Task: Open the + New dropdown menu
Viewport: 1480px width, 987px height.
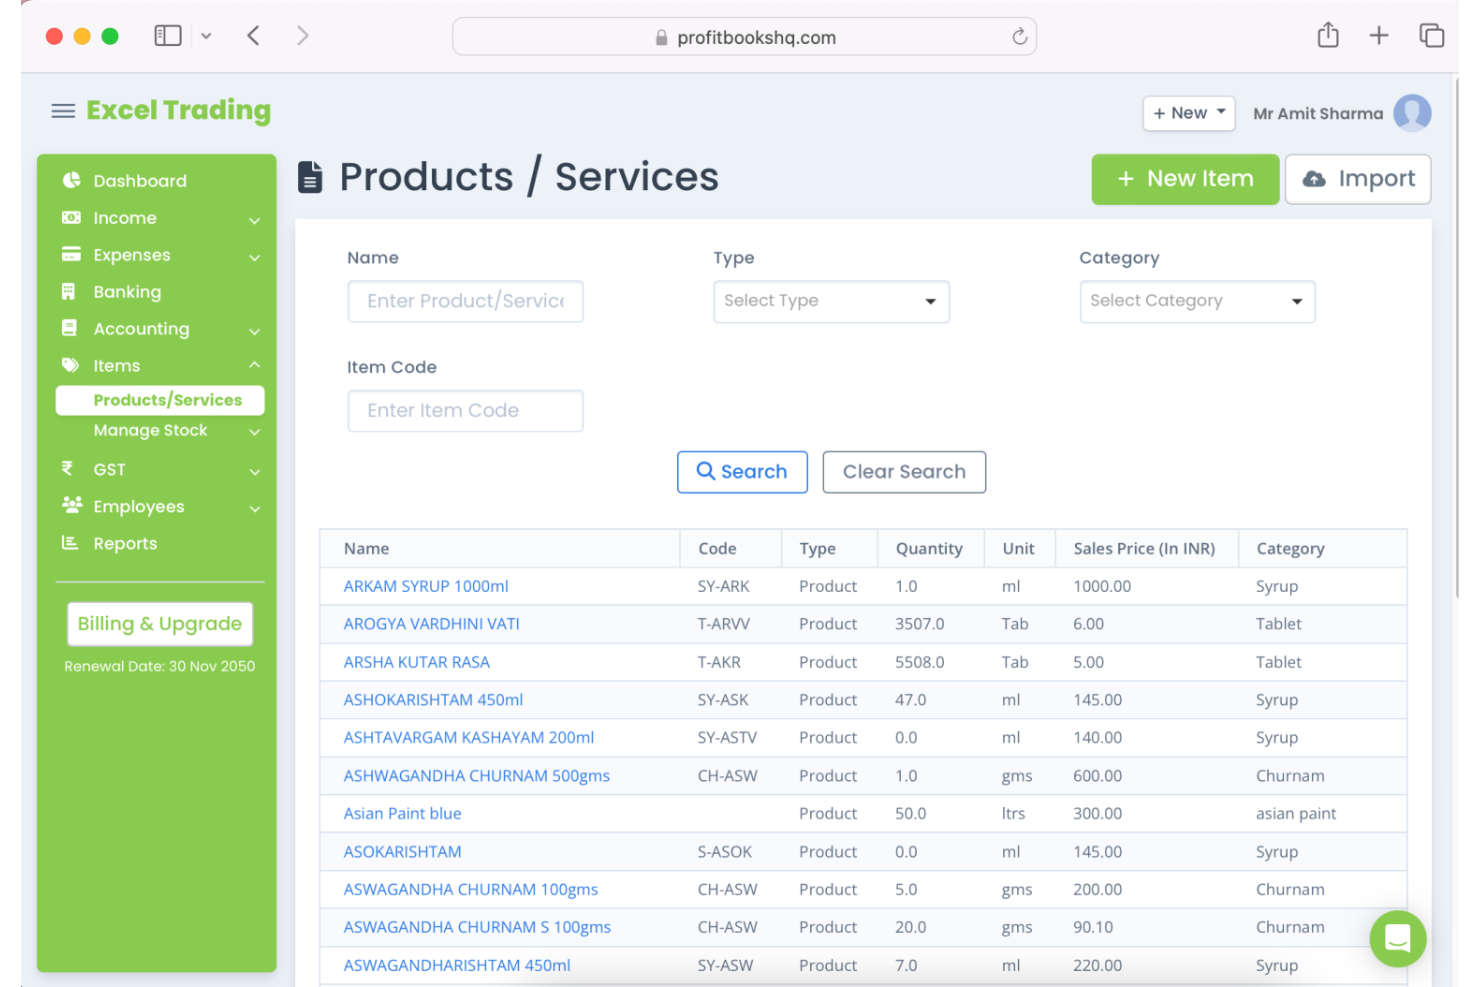Action: tap(1188, 113)
